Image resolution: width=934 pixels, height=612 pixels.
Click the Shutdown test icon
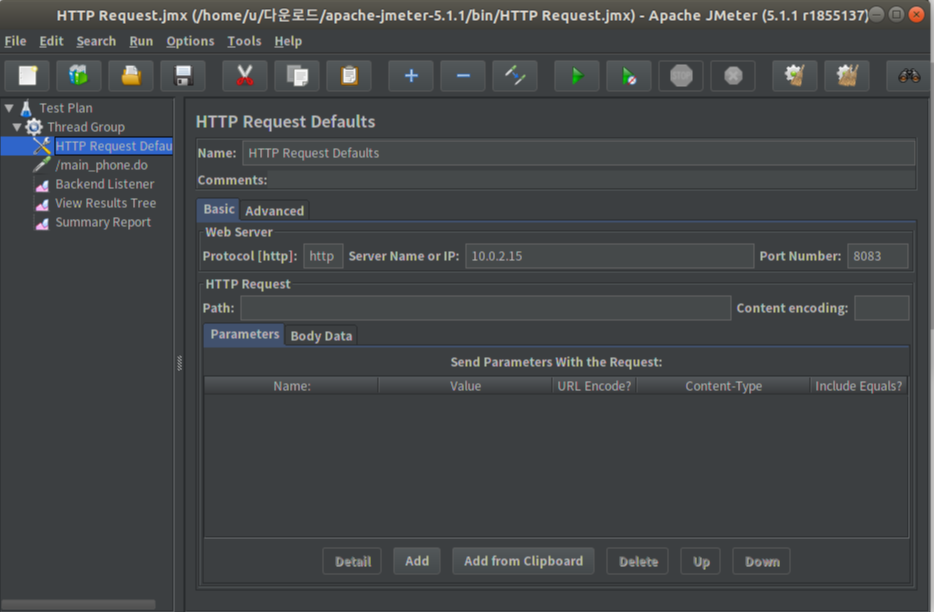pos(733,76)
